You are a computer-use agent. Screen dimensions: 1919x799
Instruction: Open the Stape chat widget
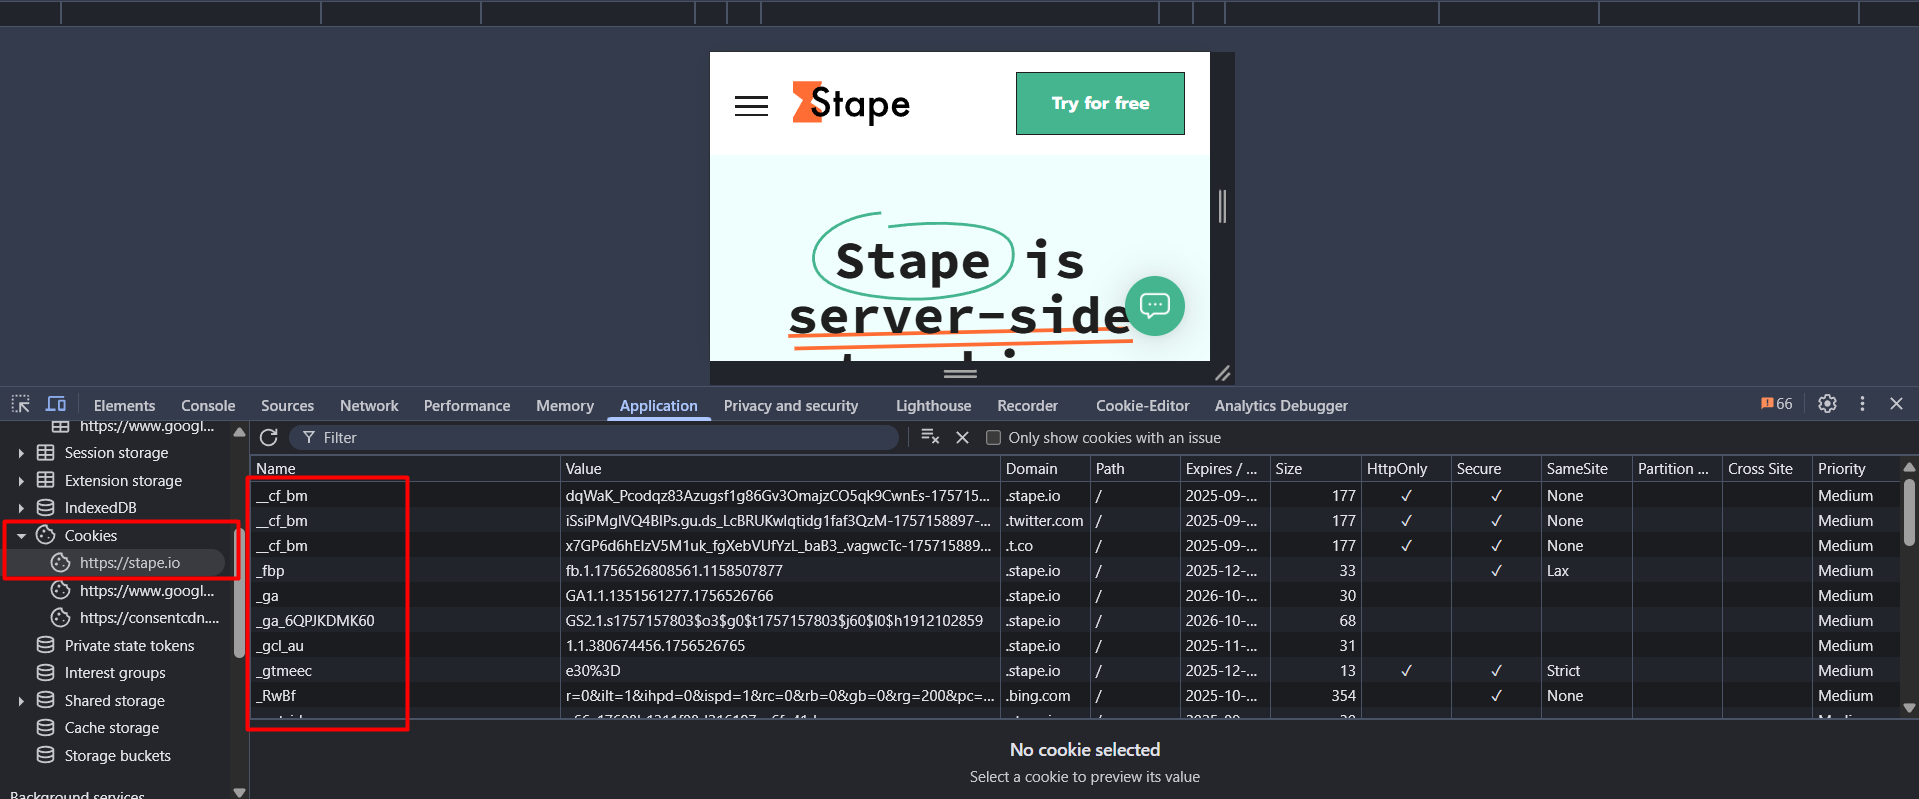pyautogui.click(x=1154, y=305)
